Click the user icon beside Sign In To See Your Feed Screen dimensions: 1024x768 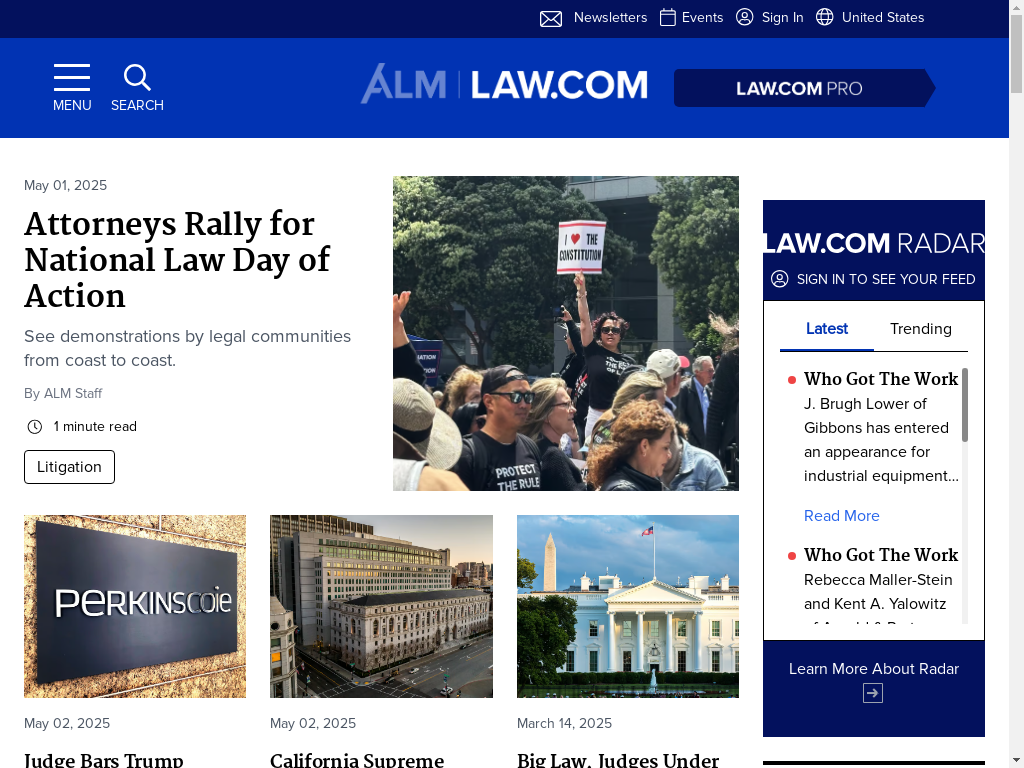pos(779,279)
